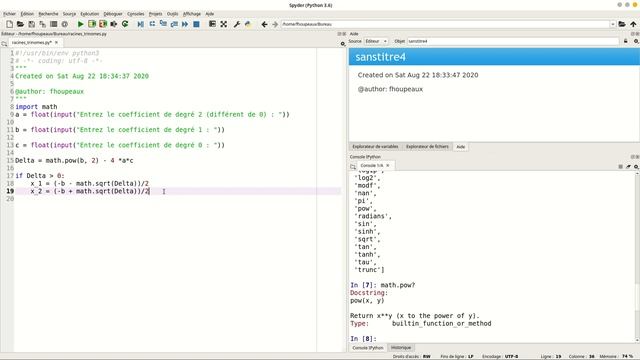This screenshot has height=360, width=640.
Task: Open the Déboguer menu
Action: point(113,14)
